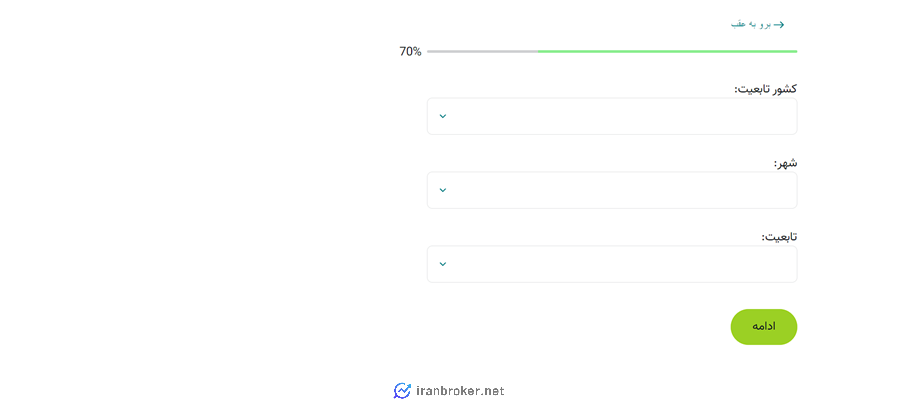Click where green meets gray on progress bar

pos(538,52)
